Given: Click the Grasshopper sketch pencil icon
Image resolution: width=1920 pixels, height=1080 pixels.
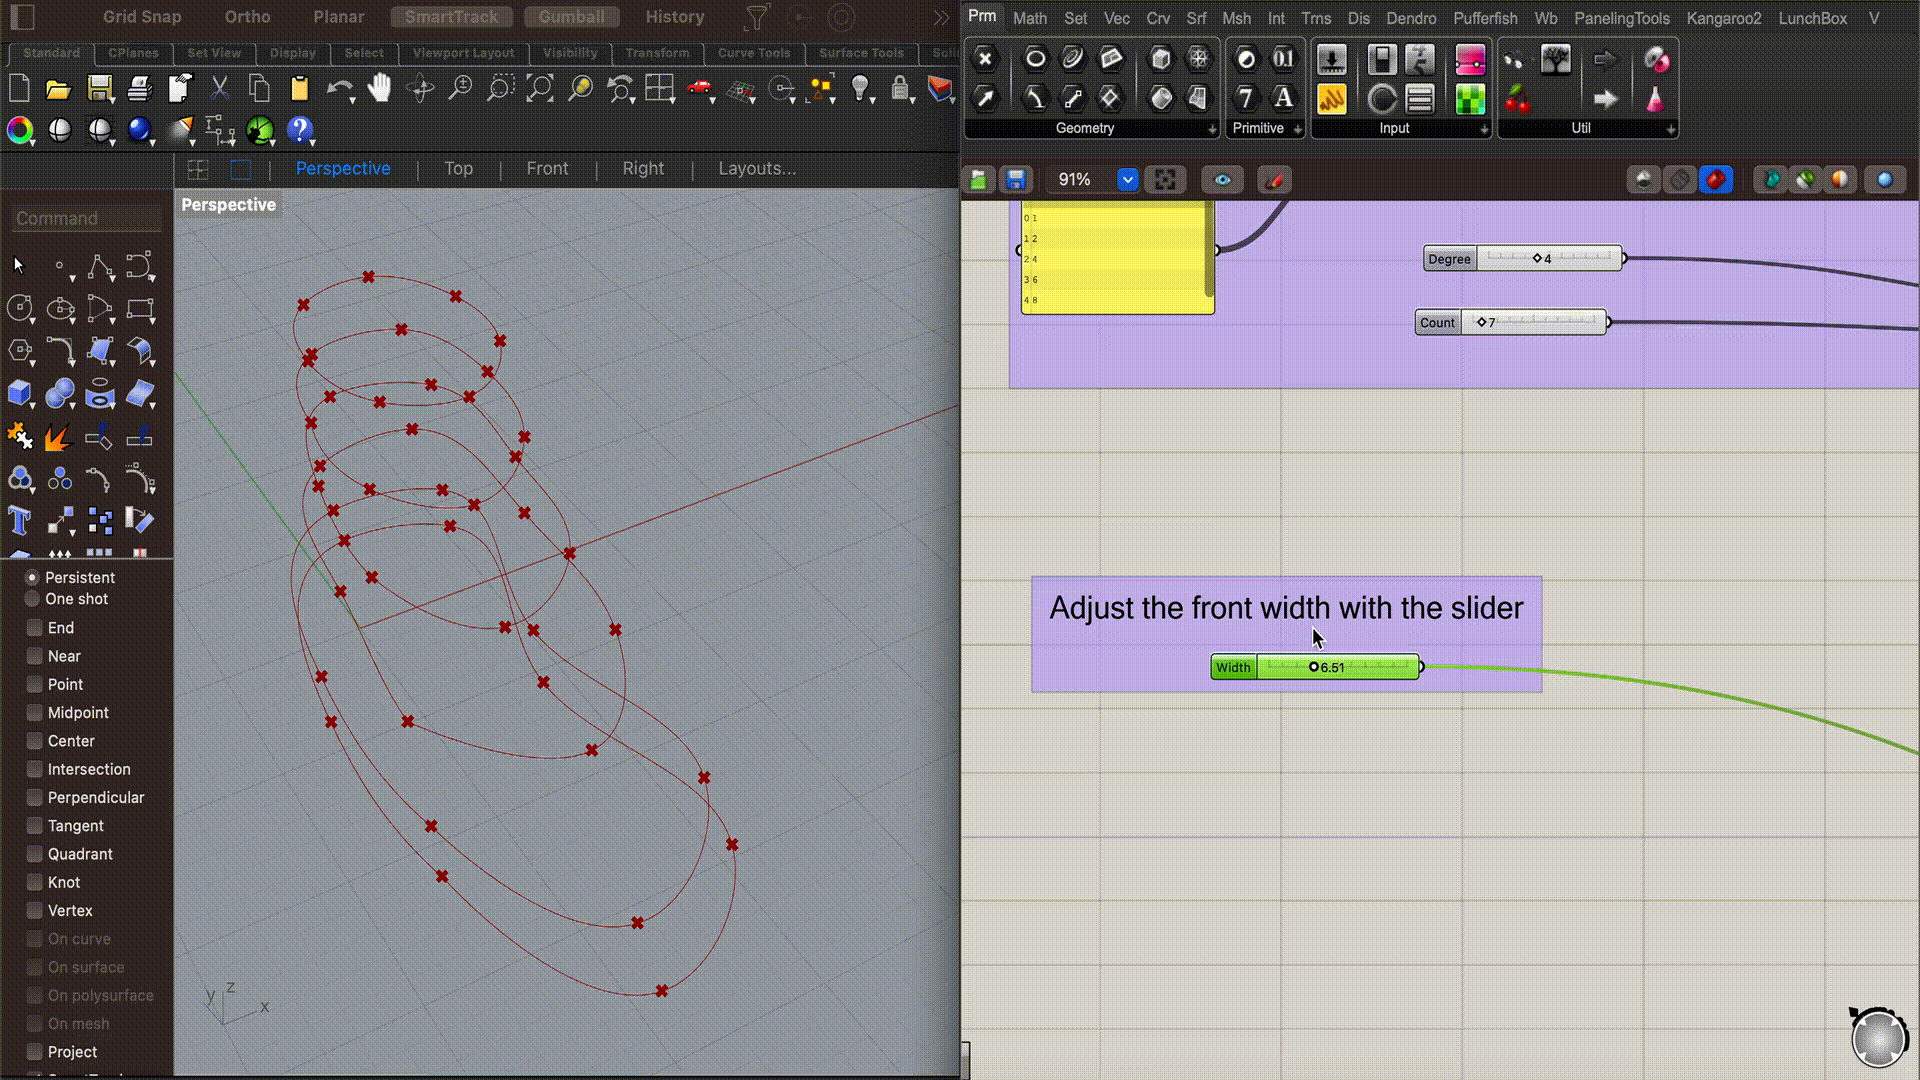Looking at the screenshot, I should [1273, 180].
